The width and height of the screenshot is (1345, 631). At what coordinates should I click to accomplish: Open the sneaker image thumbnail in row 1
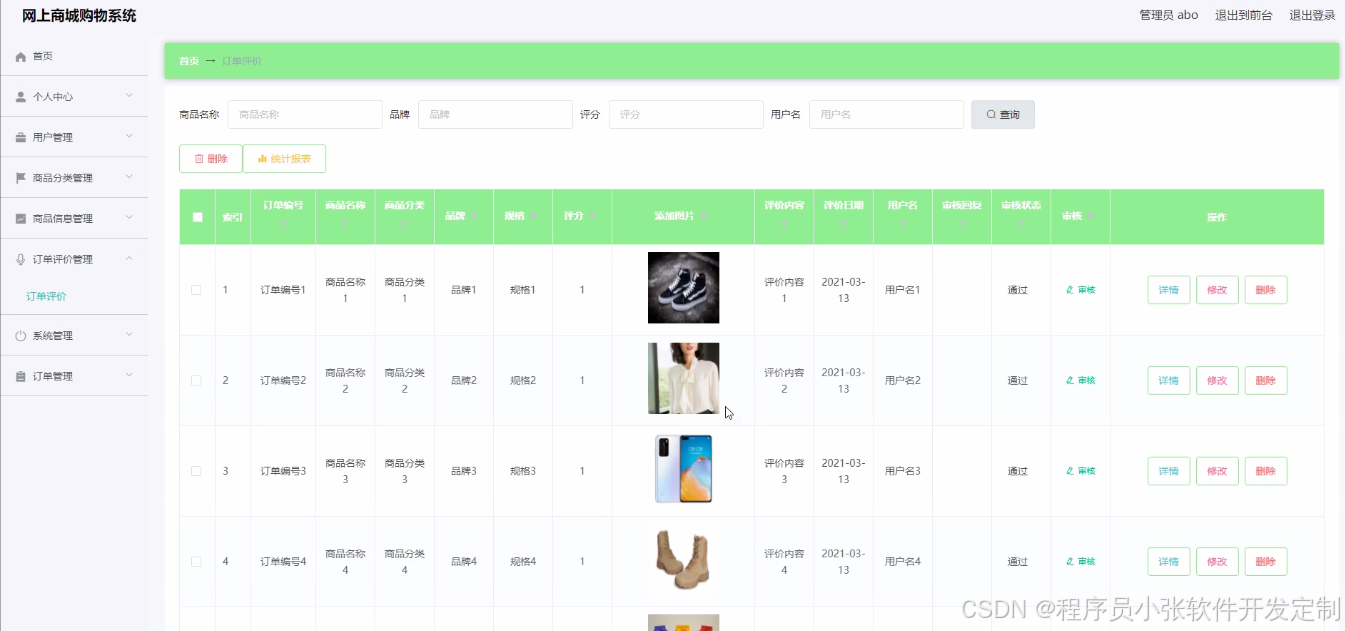click(683, 288)
